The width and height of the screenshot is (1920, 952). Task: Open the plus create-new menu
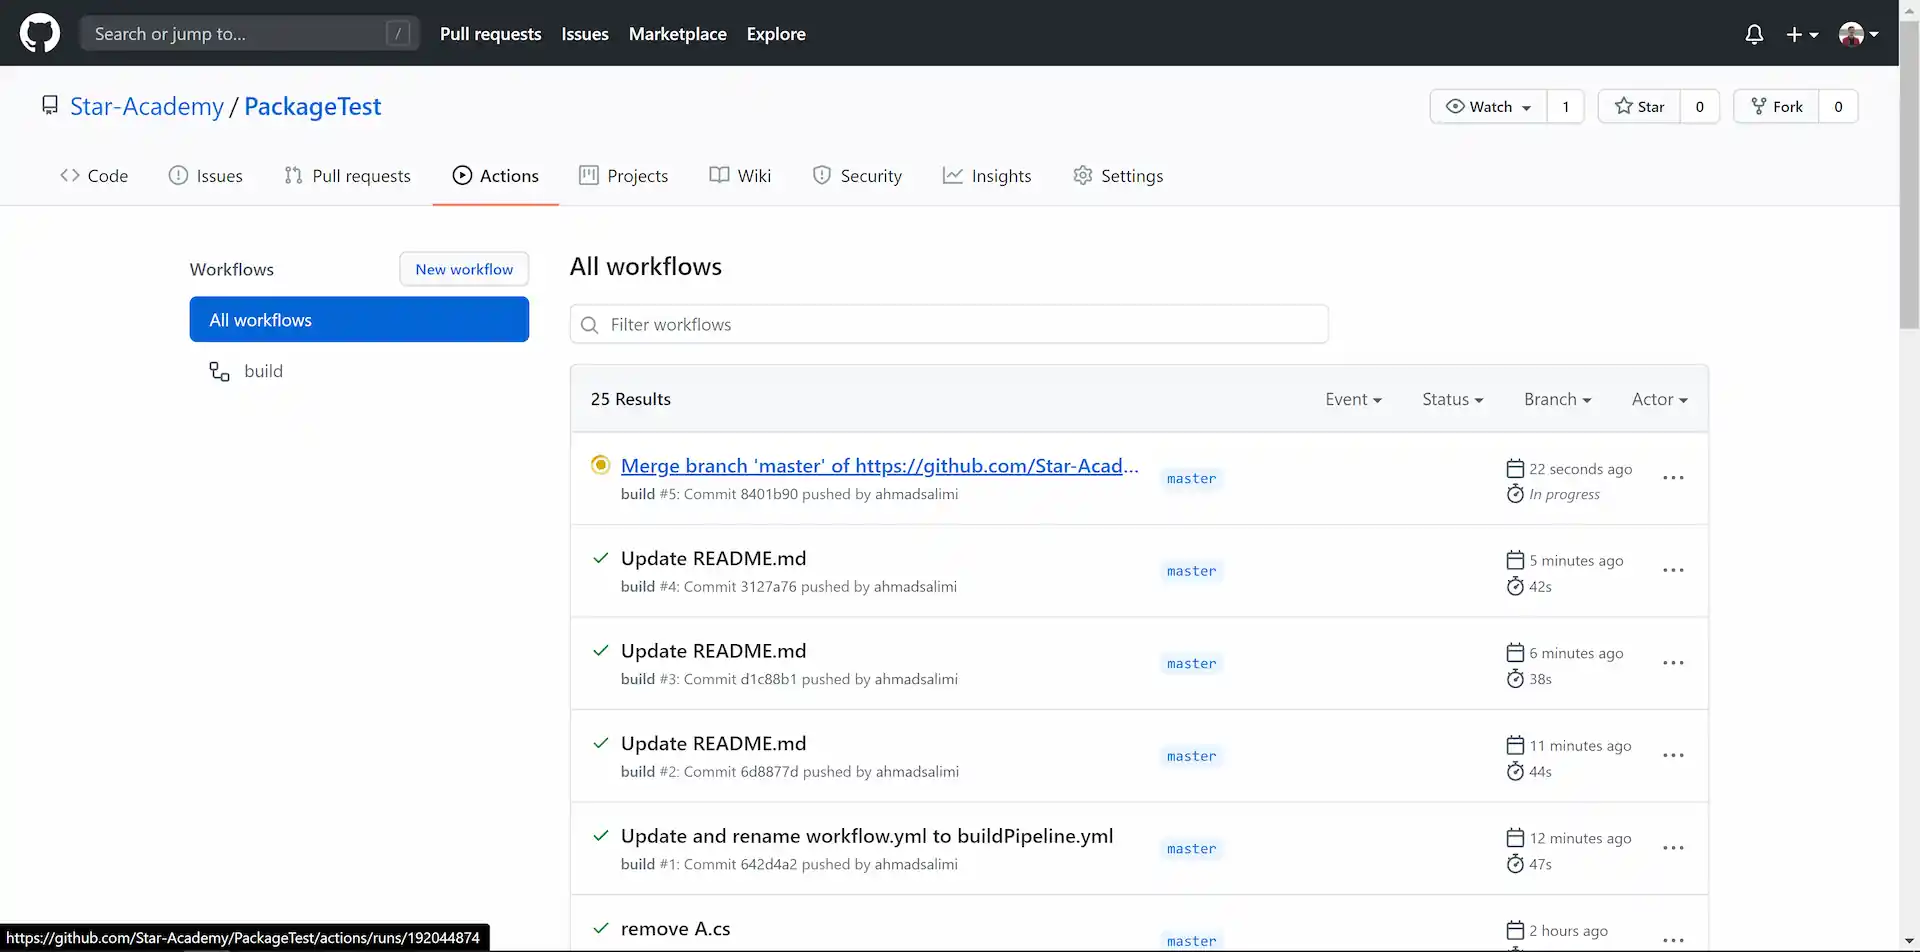[x=1802, y=34]
